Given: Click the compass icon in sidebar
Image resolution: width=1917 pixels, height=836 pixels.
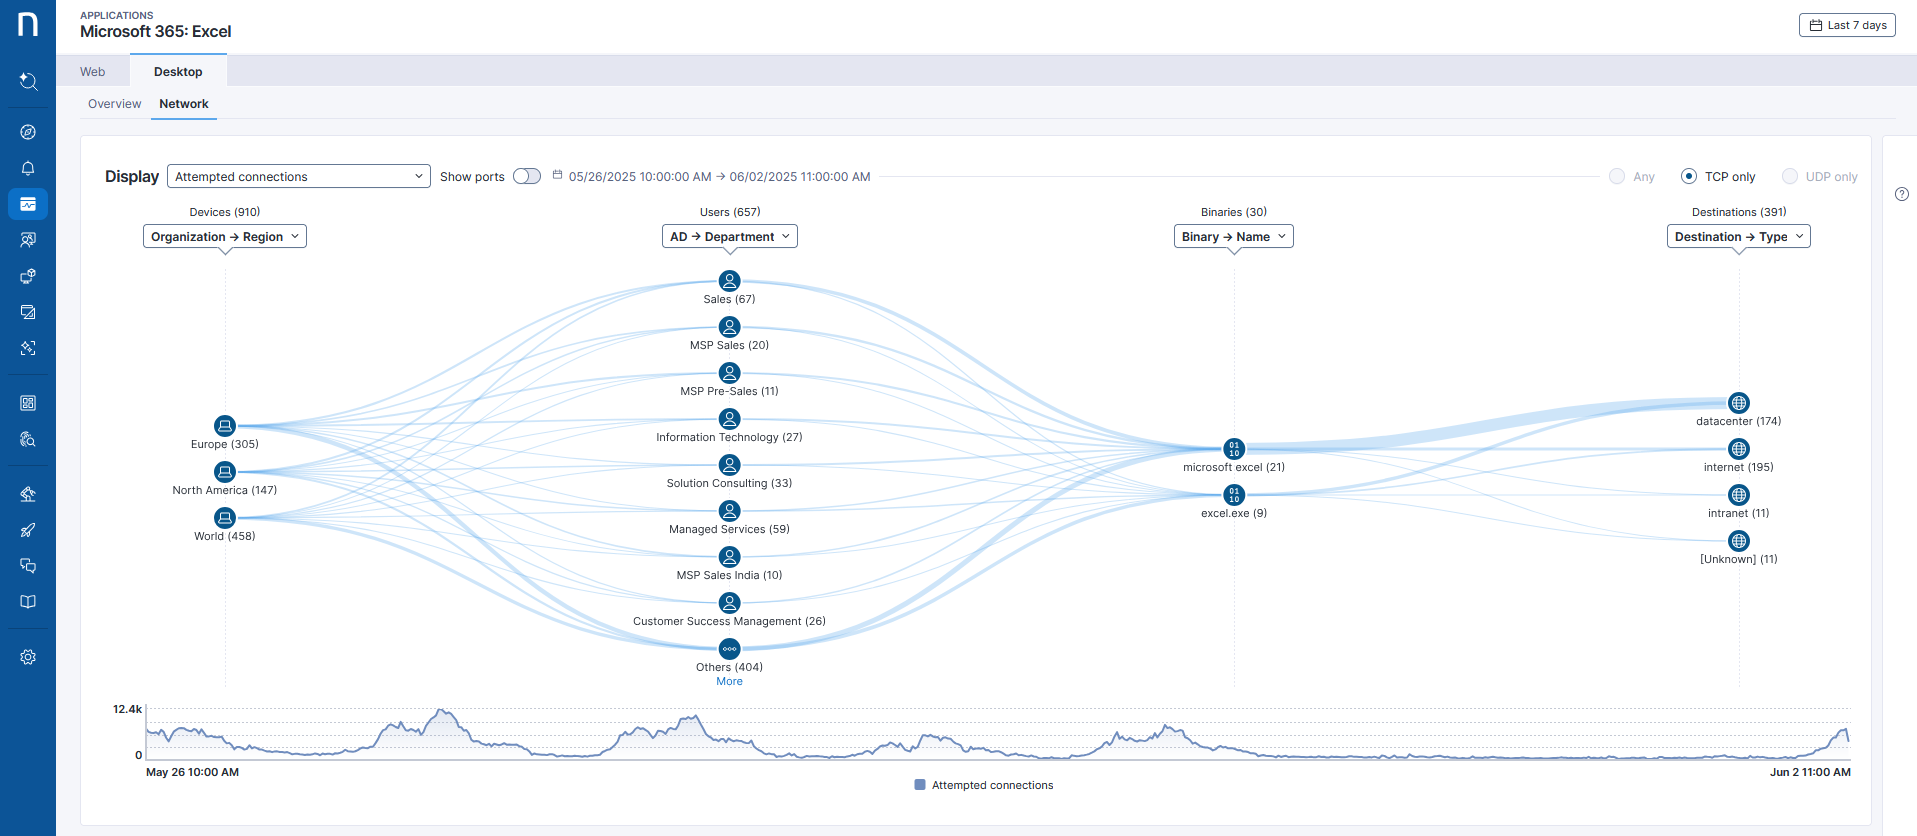Looking at the screenshot, I should [28, 132].
